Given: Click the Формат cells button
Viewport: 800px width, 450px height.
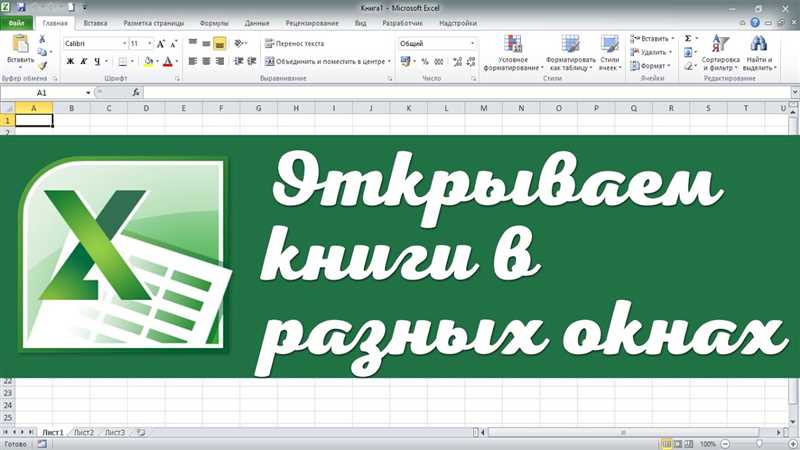Looking at the screenshot, I should point(651,66).
